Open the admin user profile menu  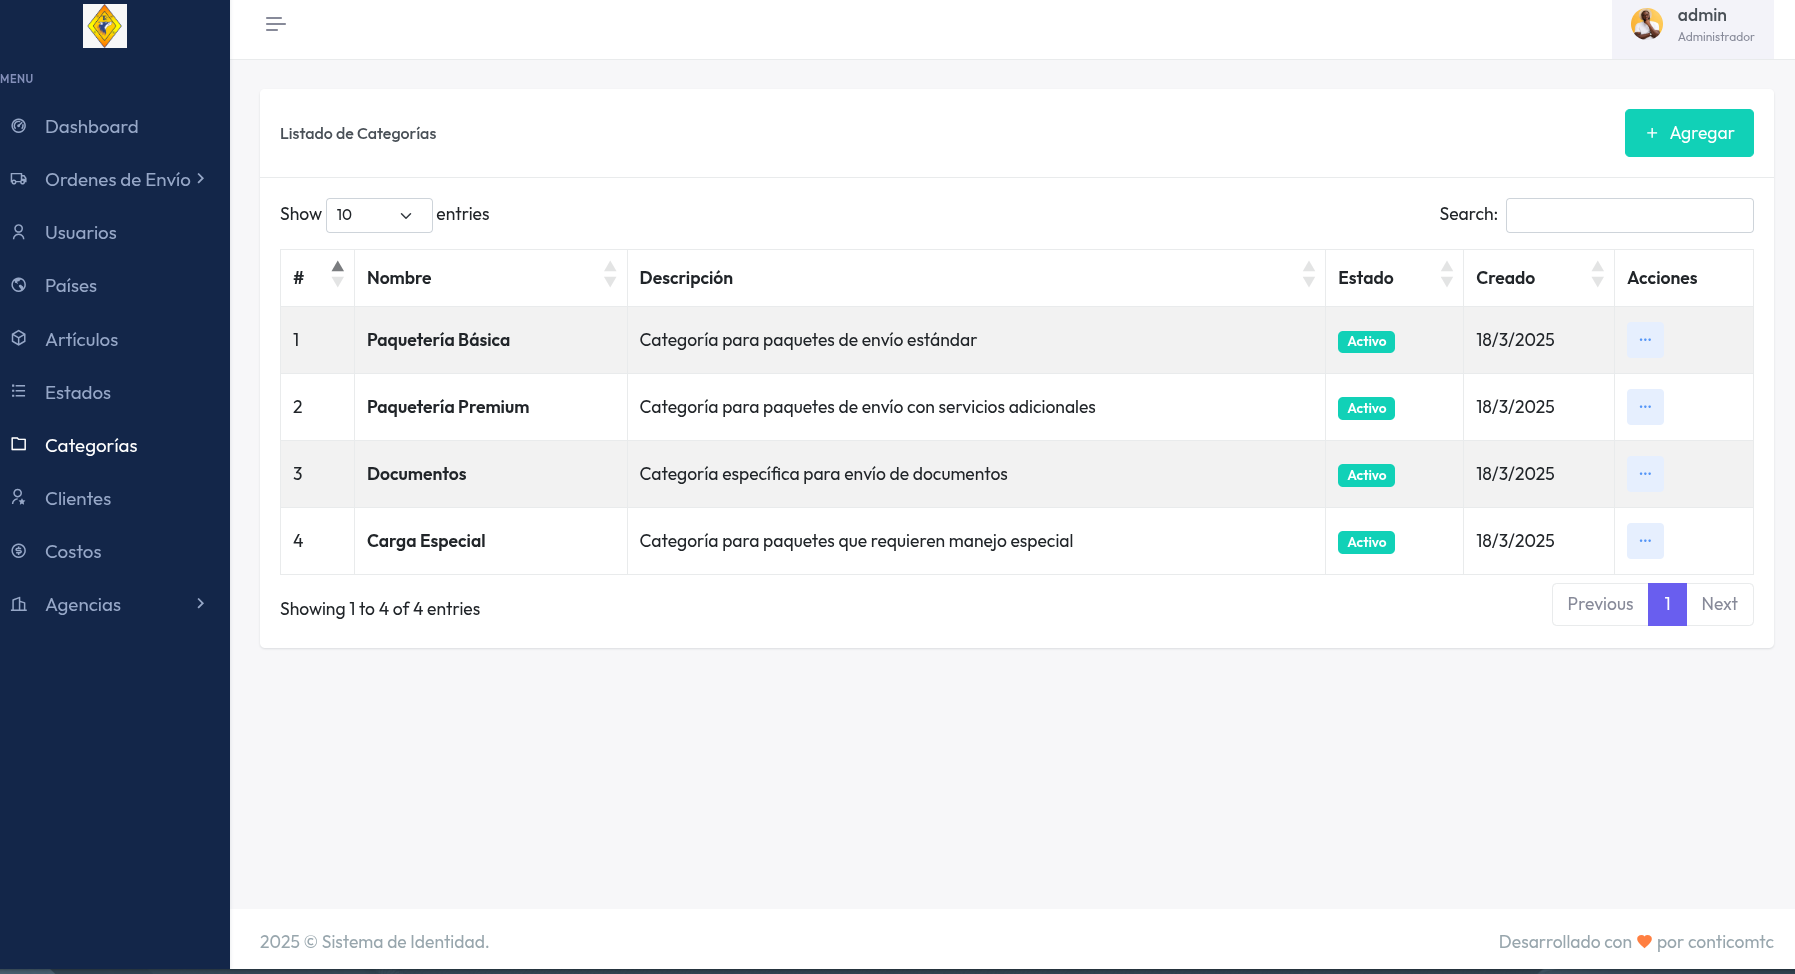click(x=1692, y=26)
